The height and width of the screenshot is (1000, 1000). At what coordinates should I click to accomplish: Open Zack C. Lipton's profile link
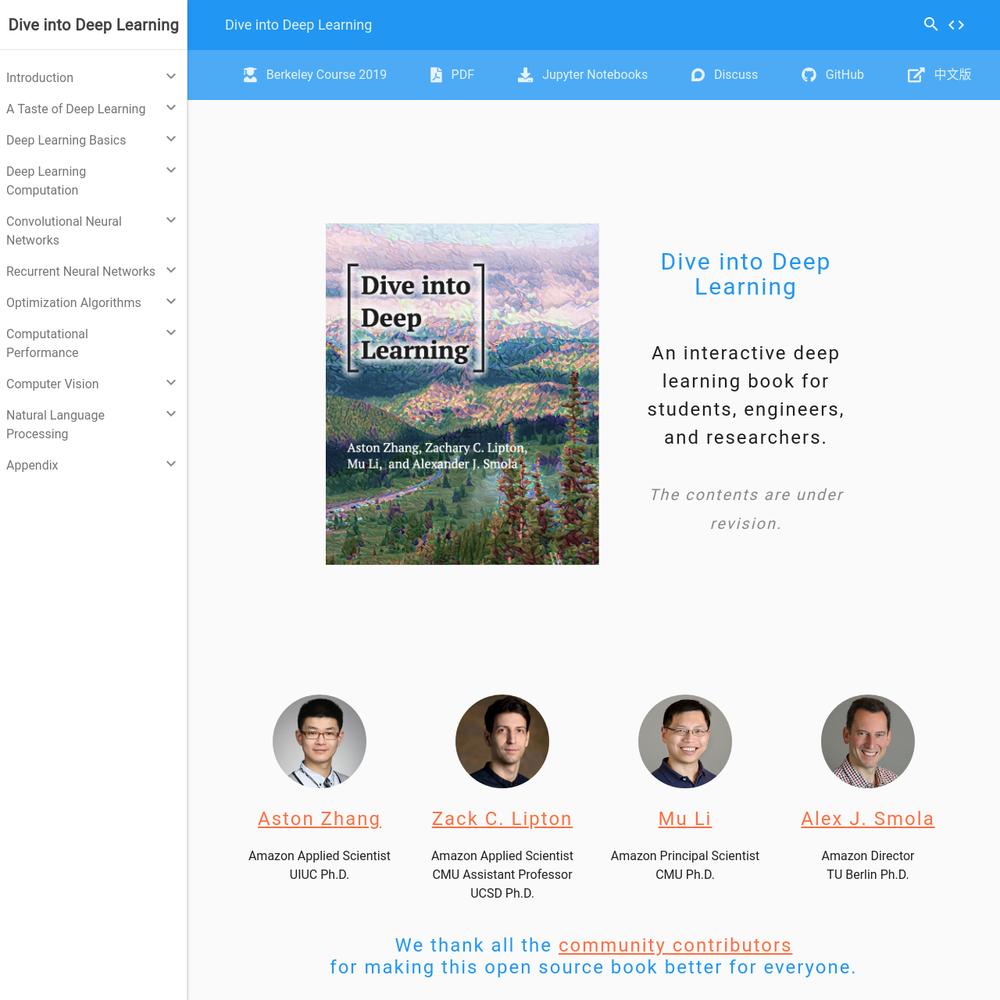click(502, 819)
